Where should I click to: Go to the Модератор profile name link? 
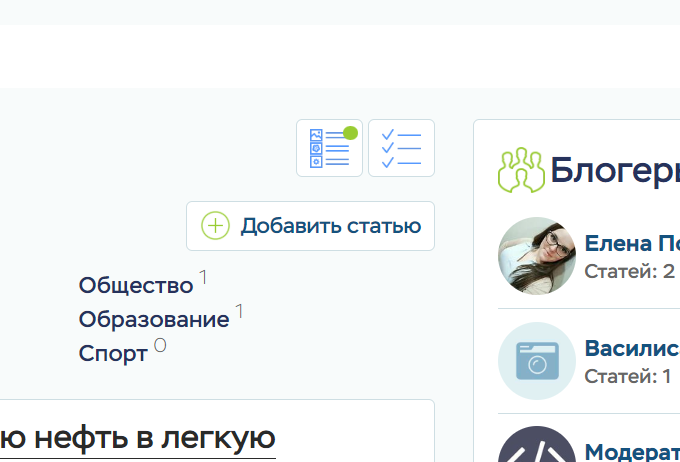pyautogui.click(x=631, y=451)
